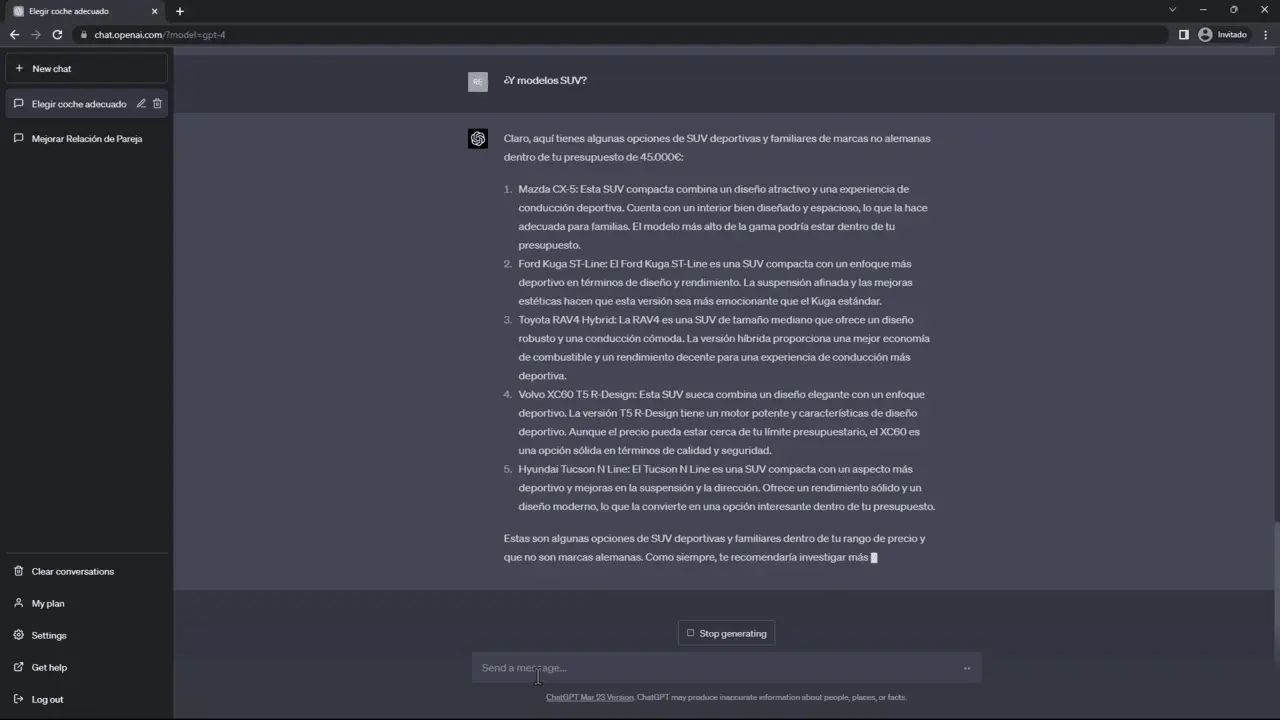Image resolution: width=1280 pixels, height=720 pixels.
Task: Open My plan from the sidebar
Action: click(86, 604)
